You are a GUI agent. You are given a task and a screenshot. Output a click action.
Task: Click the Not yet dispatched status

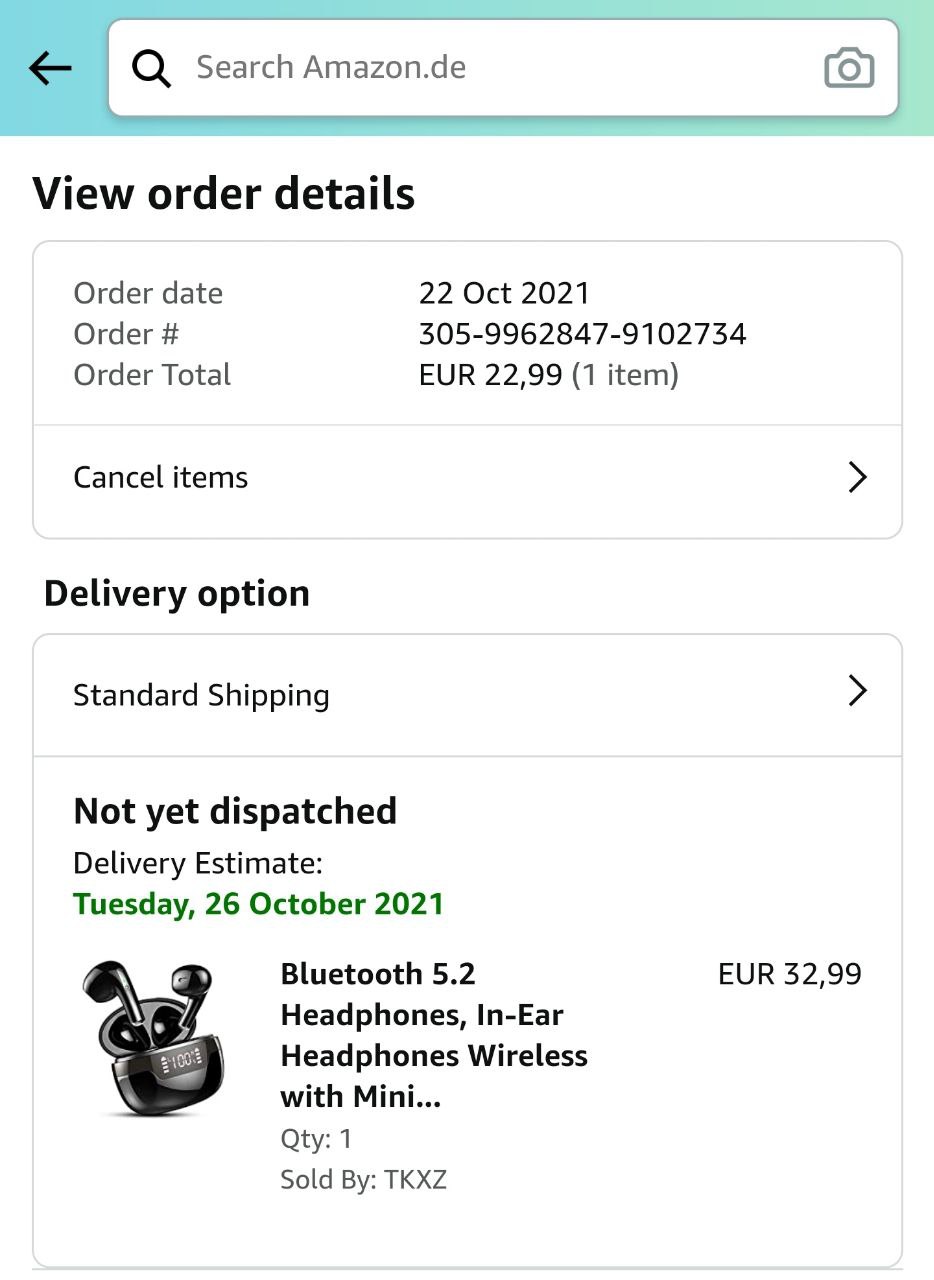click(x=235, y=811)
